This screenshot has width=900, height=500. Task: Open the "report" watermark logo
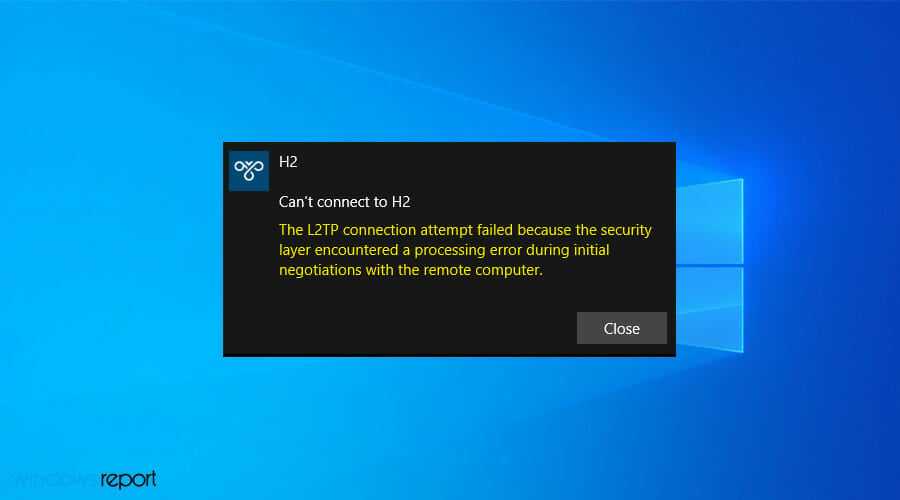pos(128,479)
